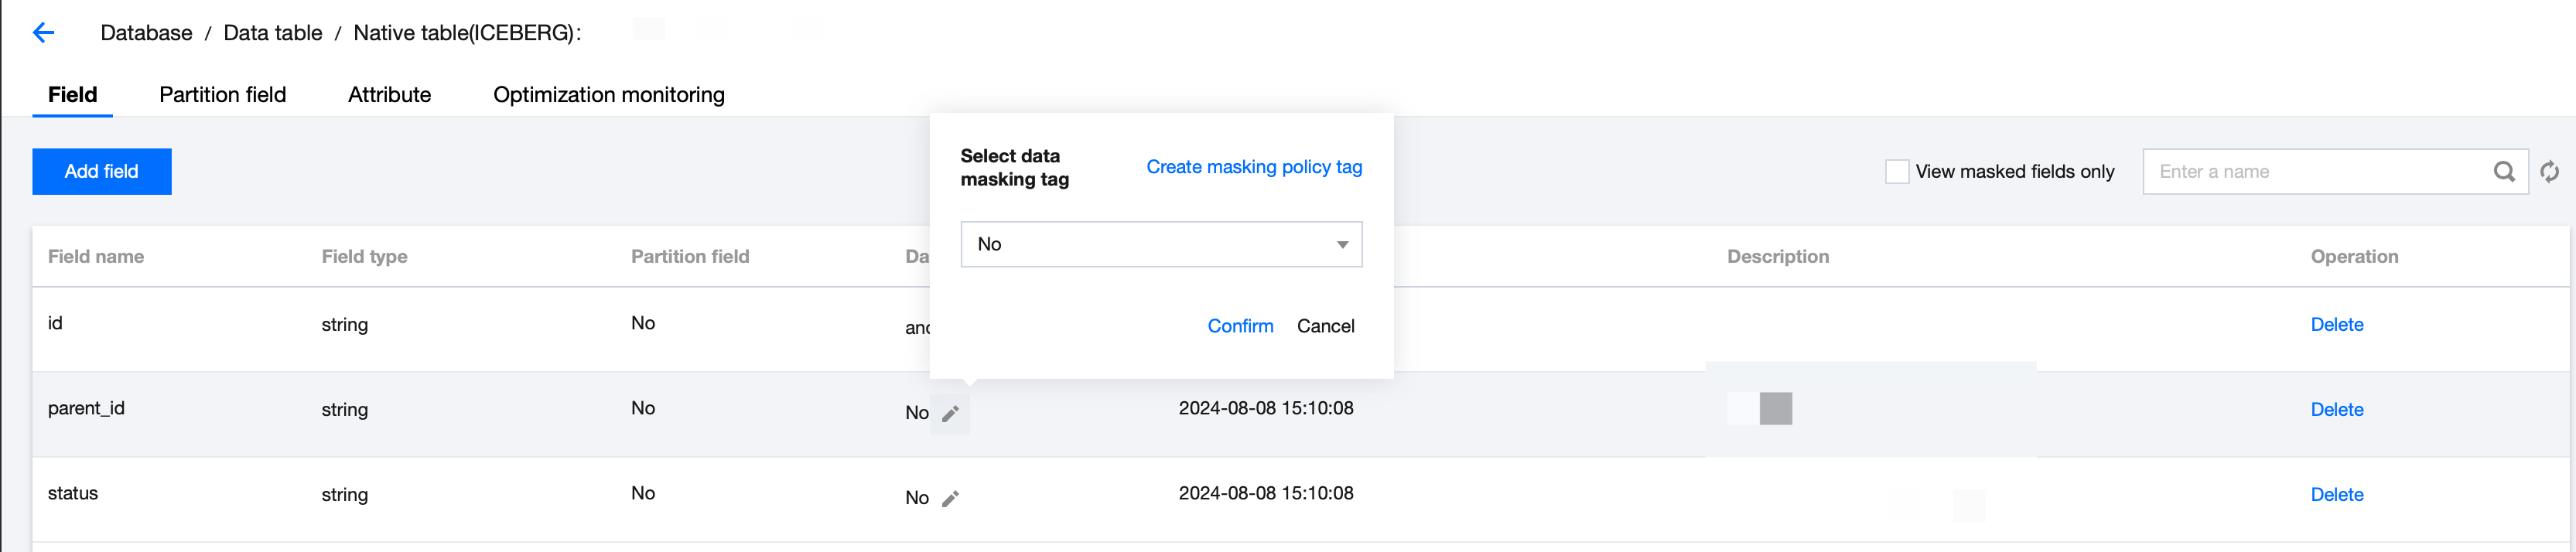Click the search magnifier icon
The image size is (2576, 552).
coord(2503,172)
